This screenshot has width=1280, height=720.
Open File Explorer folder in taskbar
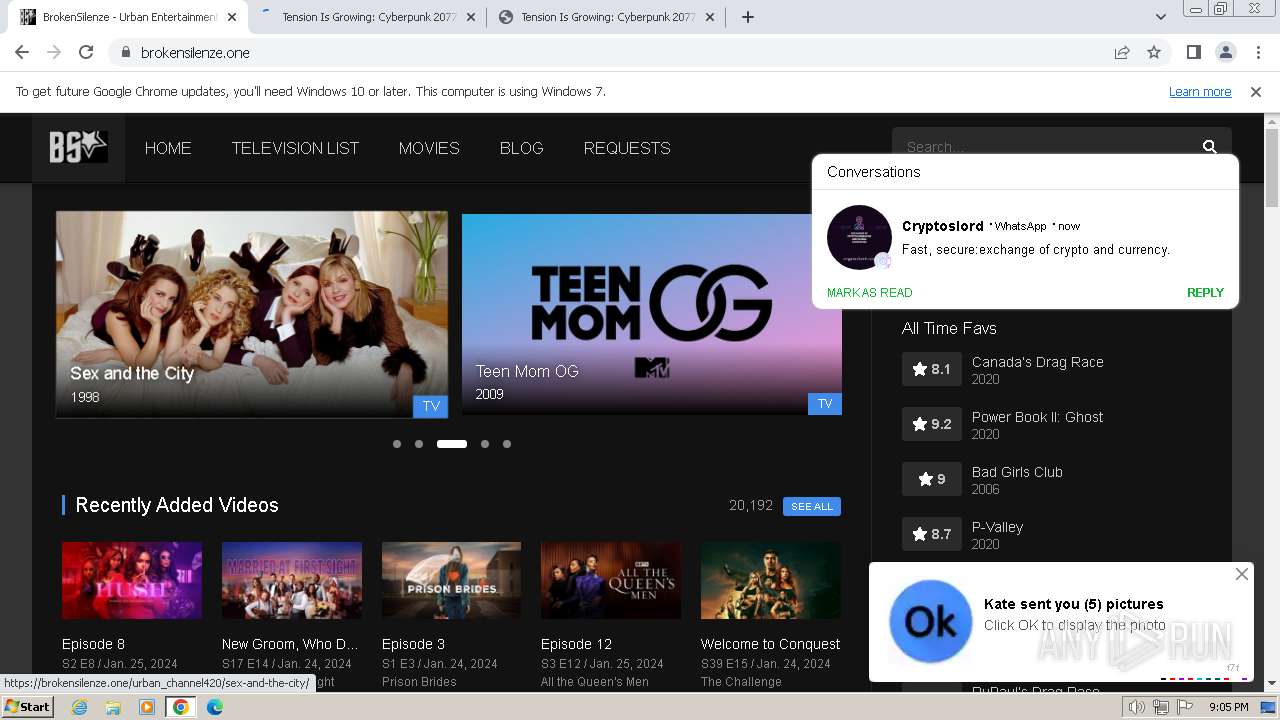[x=113, y=707]
